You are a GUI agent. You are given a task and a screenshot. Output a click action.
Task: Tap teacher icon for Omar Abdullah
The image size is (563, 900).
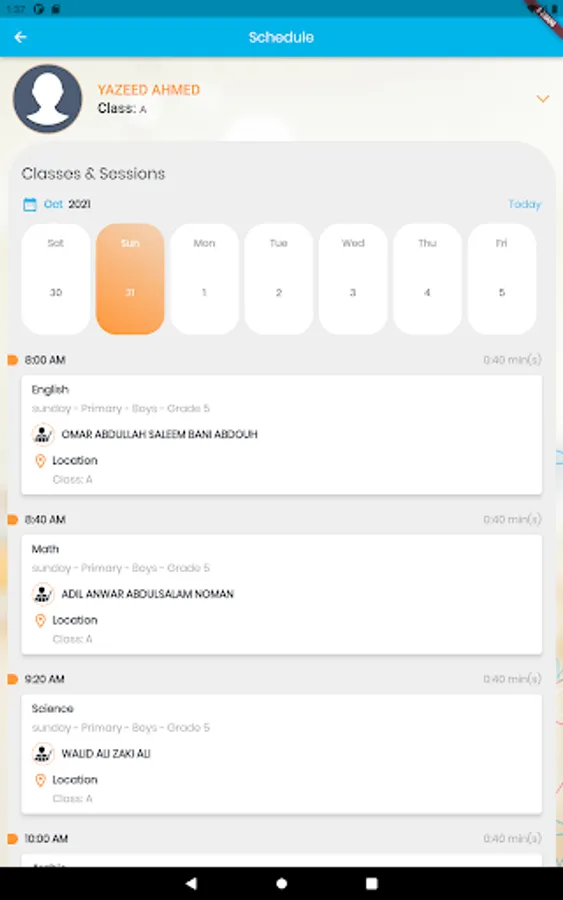click(x=43, y=435)
